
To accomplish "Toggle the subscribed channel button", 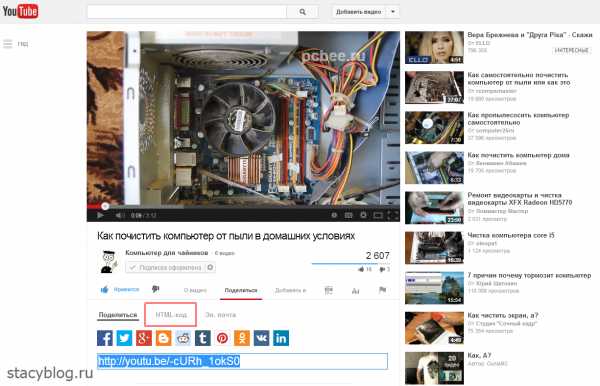I will pyautogui.click(x=166, y=267).
